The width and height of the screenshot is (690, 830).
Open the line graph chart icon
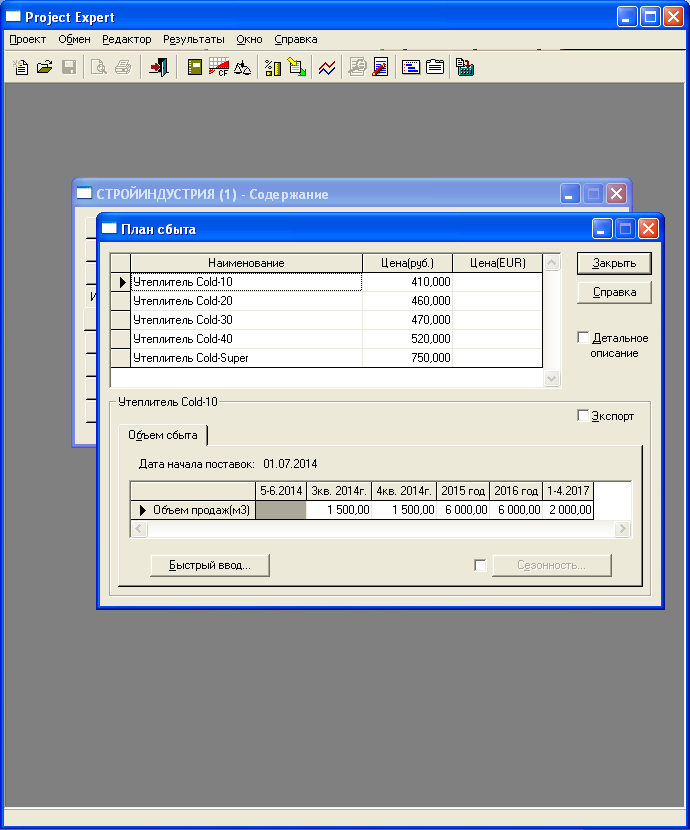pyautogui.click(x=327, y=67)
